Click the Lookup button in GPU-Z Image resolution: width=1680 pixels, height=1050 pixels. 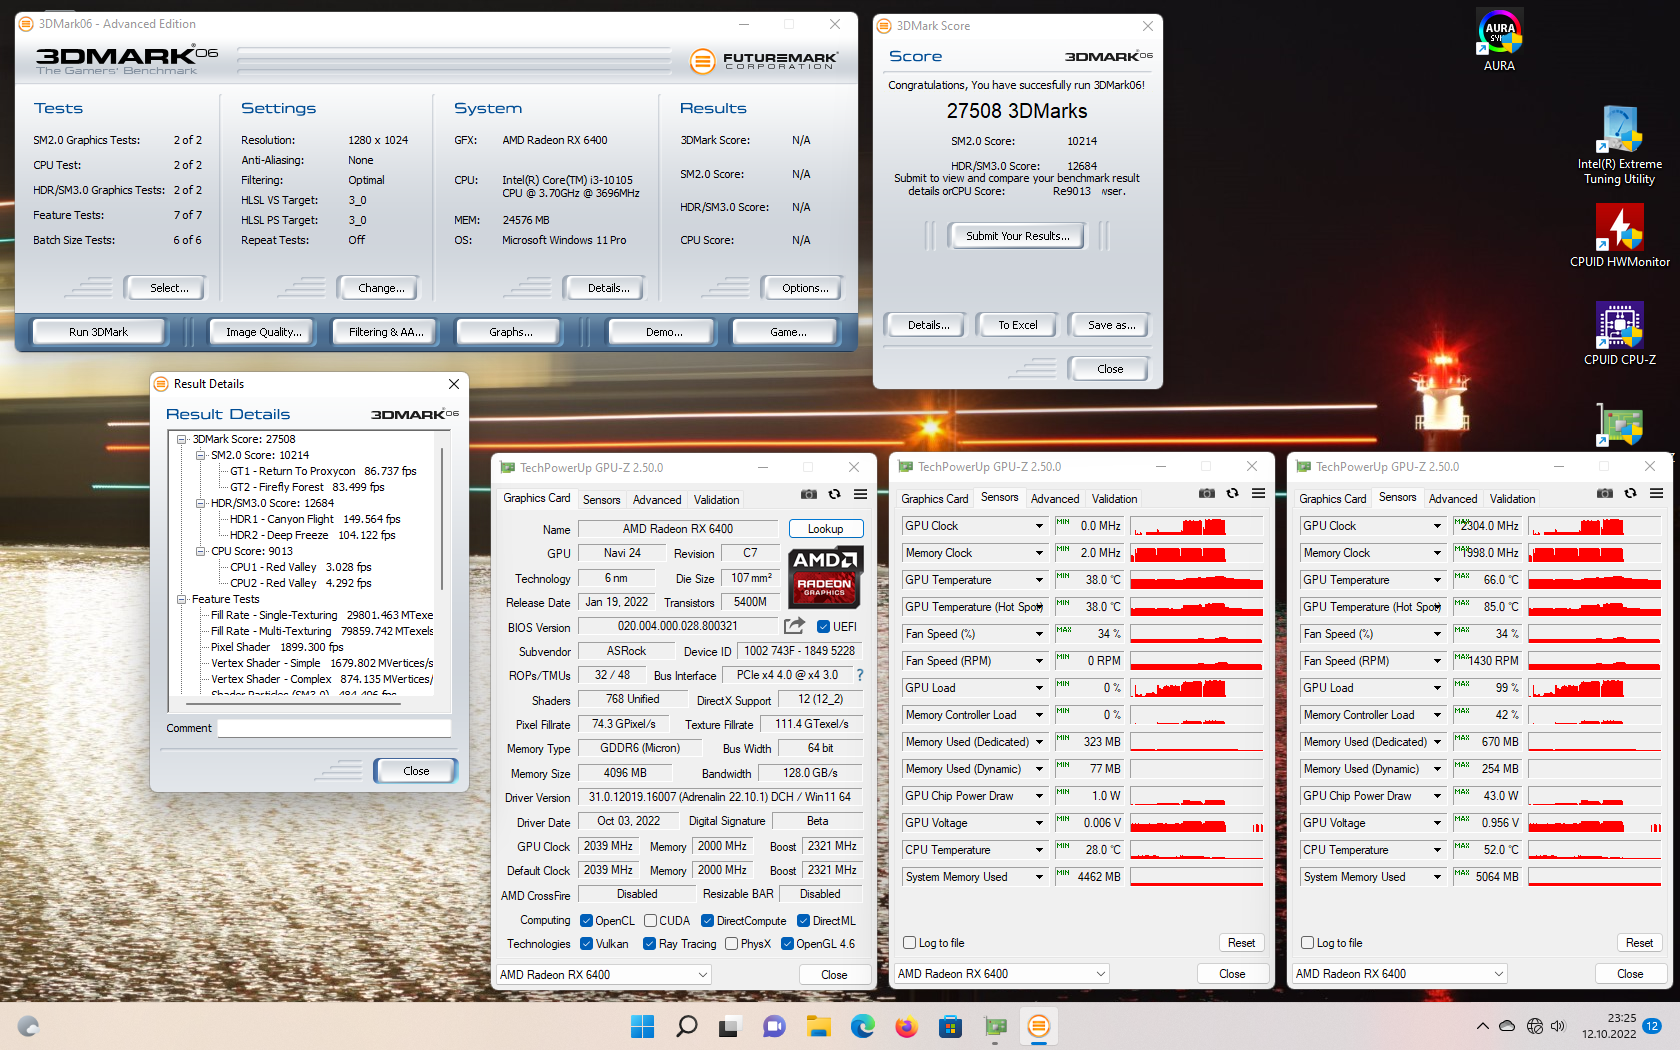pyautogui.click(x=826, y=529)
